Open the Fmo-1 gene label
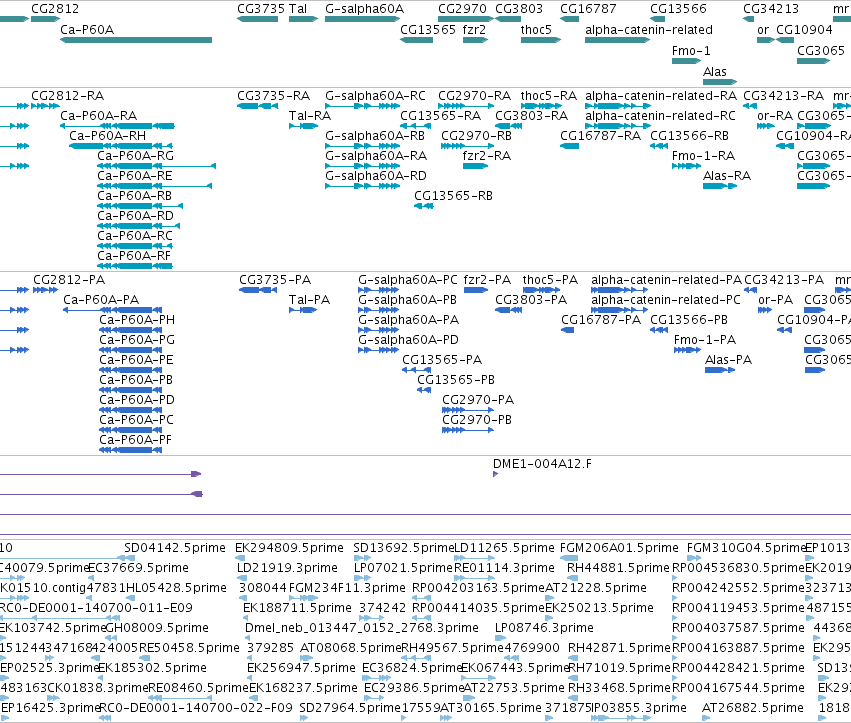This screenshot has width=851, height=723. tap(691, 51)
